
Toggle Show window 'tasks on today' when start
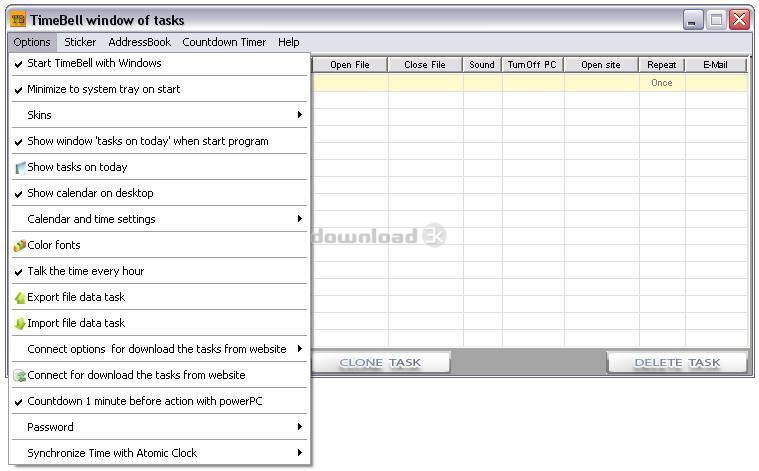tap(159, 141)
